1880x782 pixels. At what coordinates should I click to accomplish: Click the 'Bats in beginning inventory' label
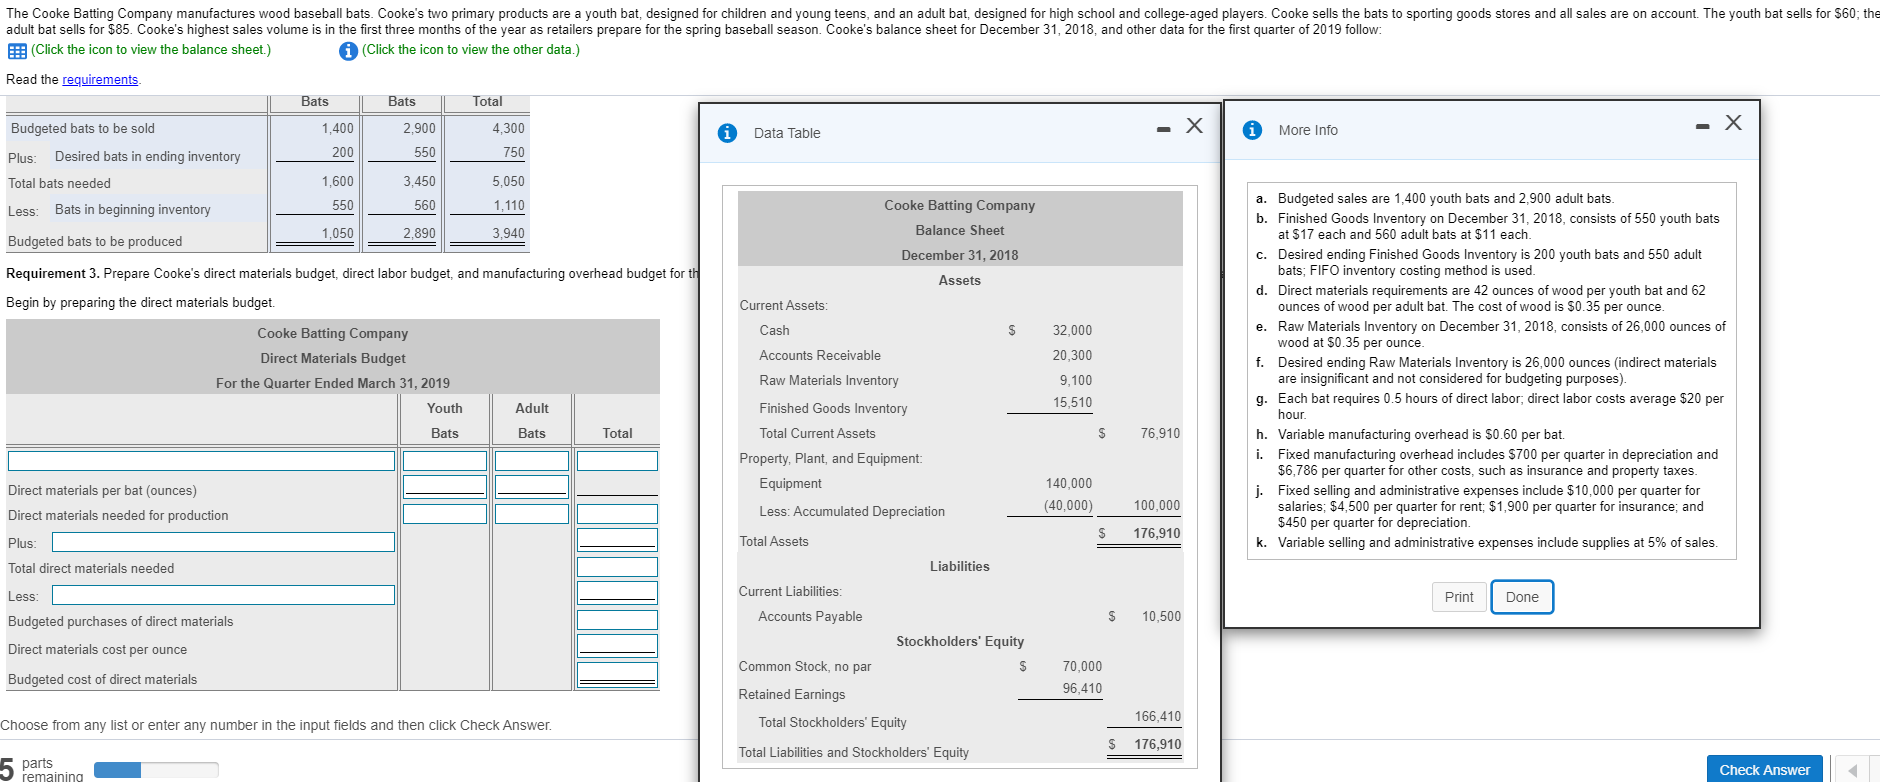click(x=133, y=210)
